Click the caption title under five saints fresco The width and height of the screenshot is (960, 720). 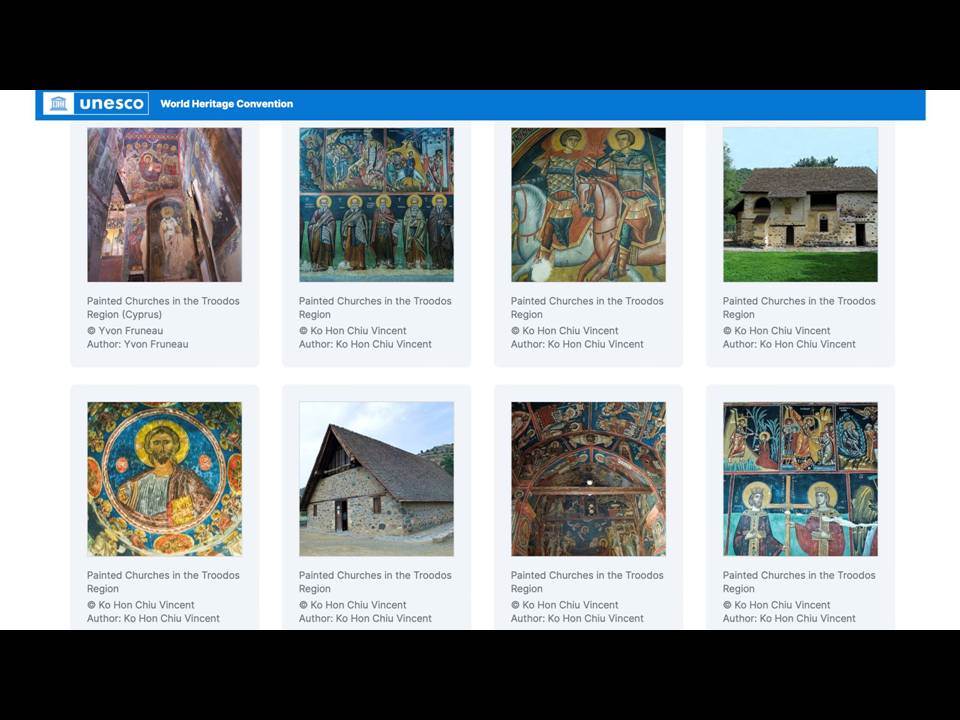[375, 307]
